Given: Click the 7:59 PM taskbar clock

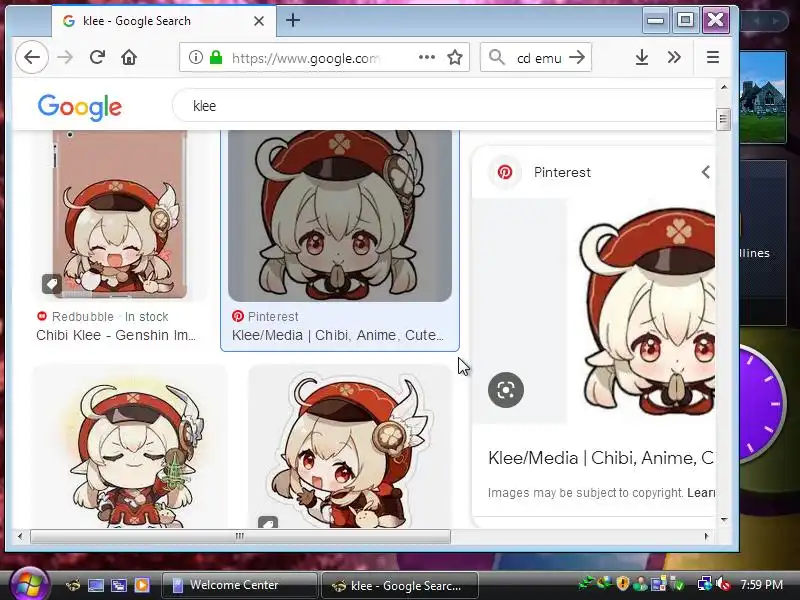Looking at the screenshot, I should [x=761, y=585].
